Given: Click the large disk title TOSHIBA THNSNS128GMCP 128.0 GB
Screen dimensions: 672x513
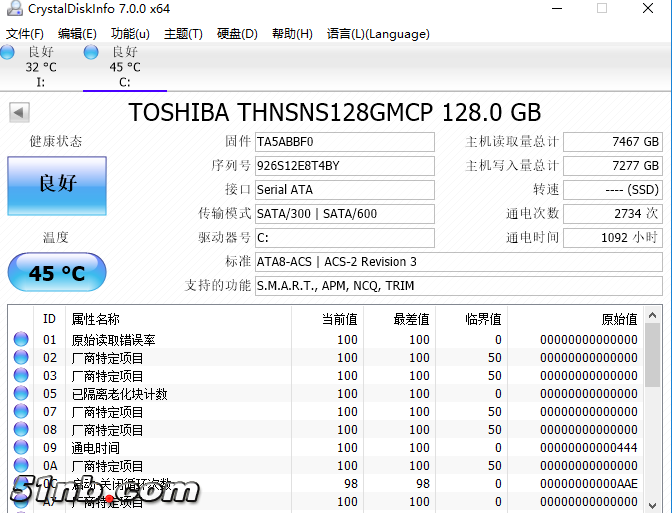Looking at the screenshot, I should (335, 113).
